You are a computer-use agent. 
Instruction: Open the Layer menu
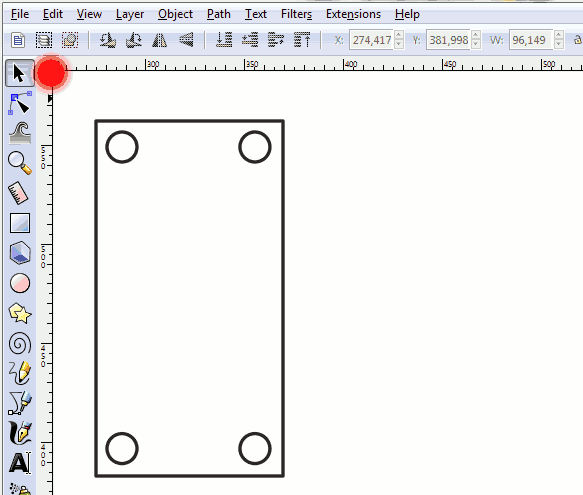(130, 14)
